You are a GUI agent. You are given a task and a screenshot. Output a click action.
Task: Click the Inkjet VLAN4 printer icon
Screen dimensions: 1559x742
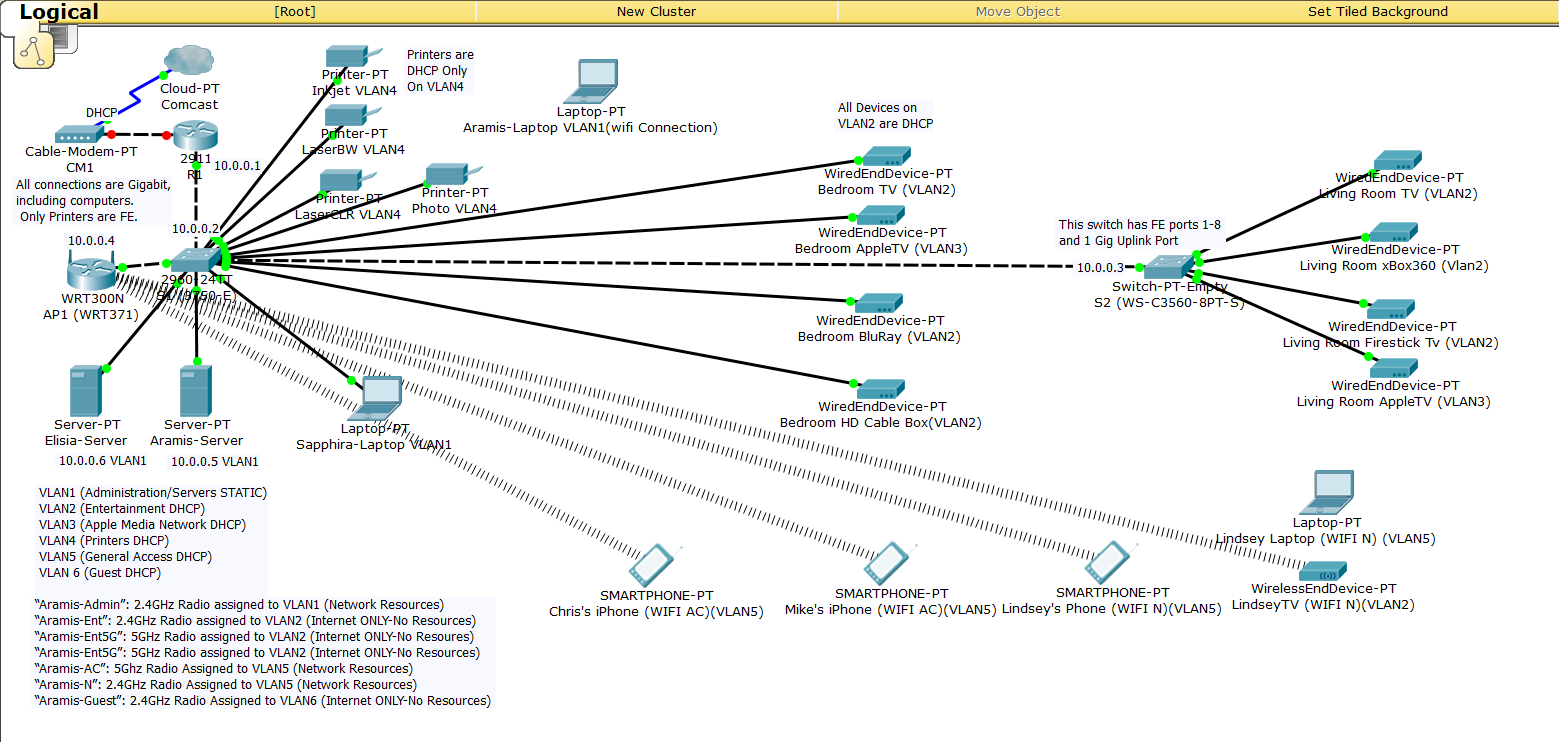347,56
